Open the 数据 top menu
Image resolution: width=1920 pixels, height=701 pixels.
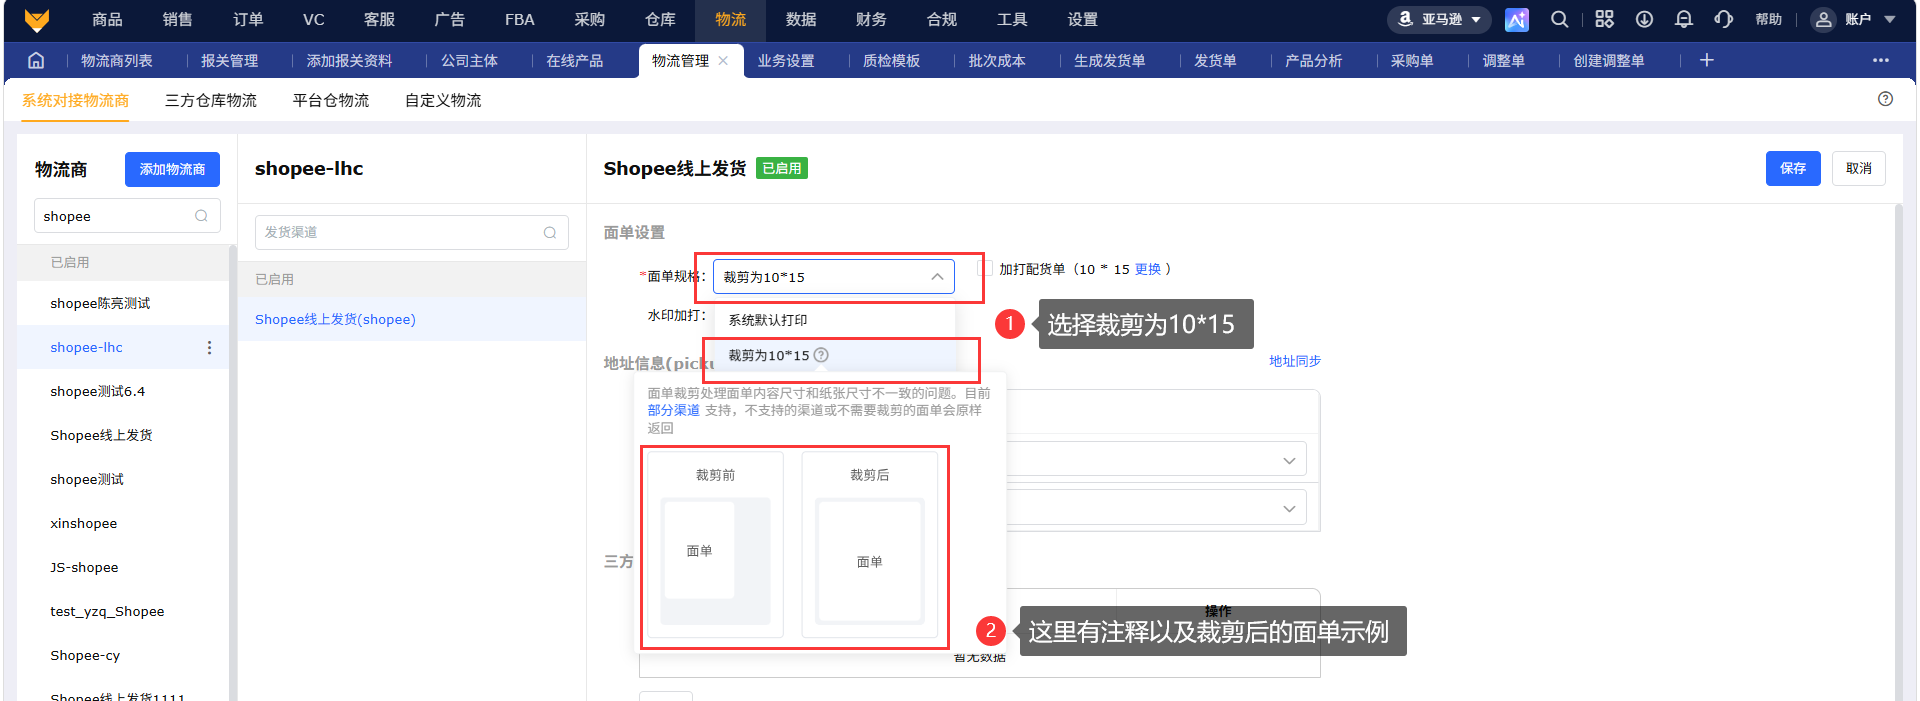(801, 20)
